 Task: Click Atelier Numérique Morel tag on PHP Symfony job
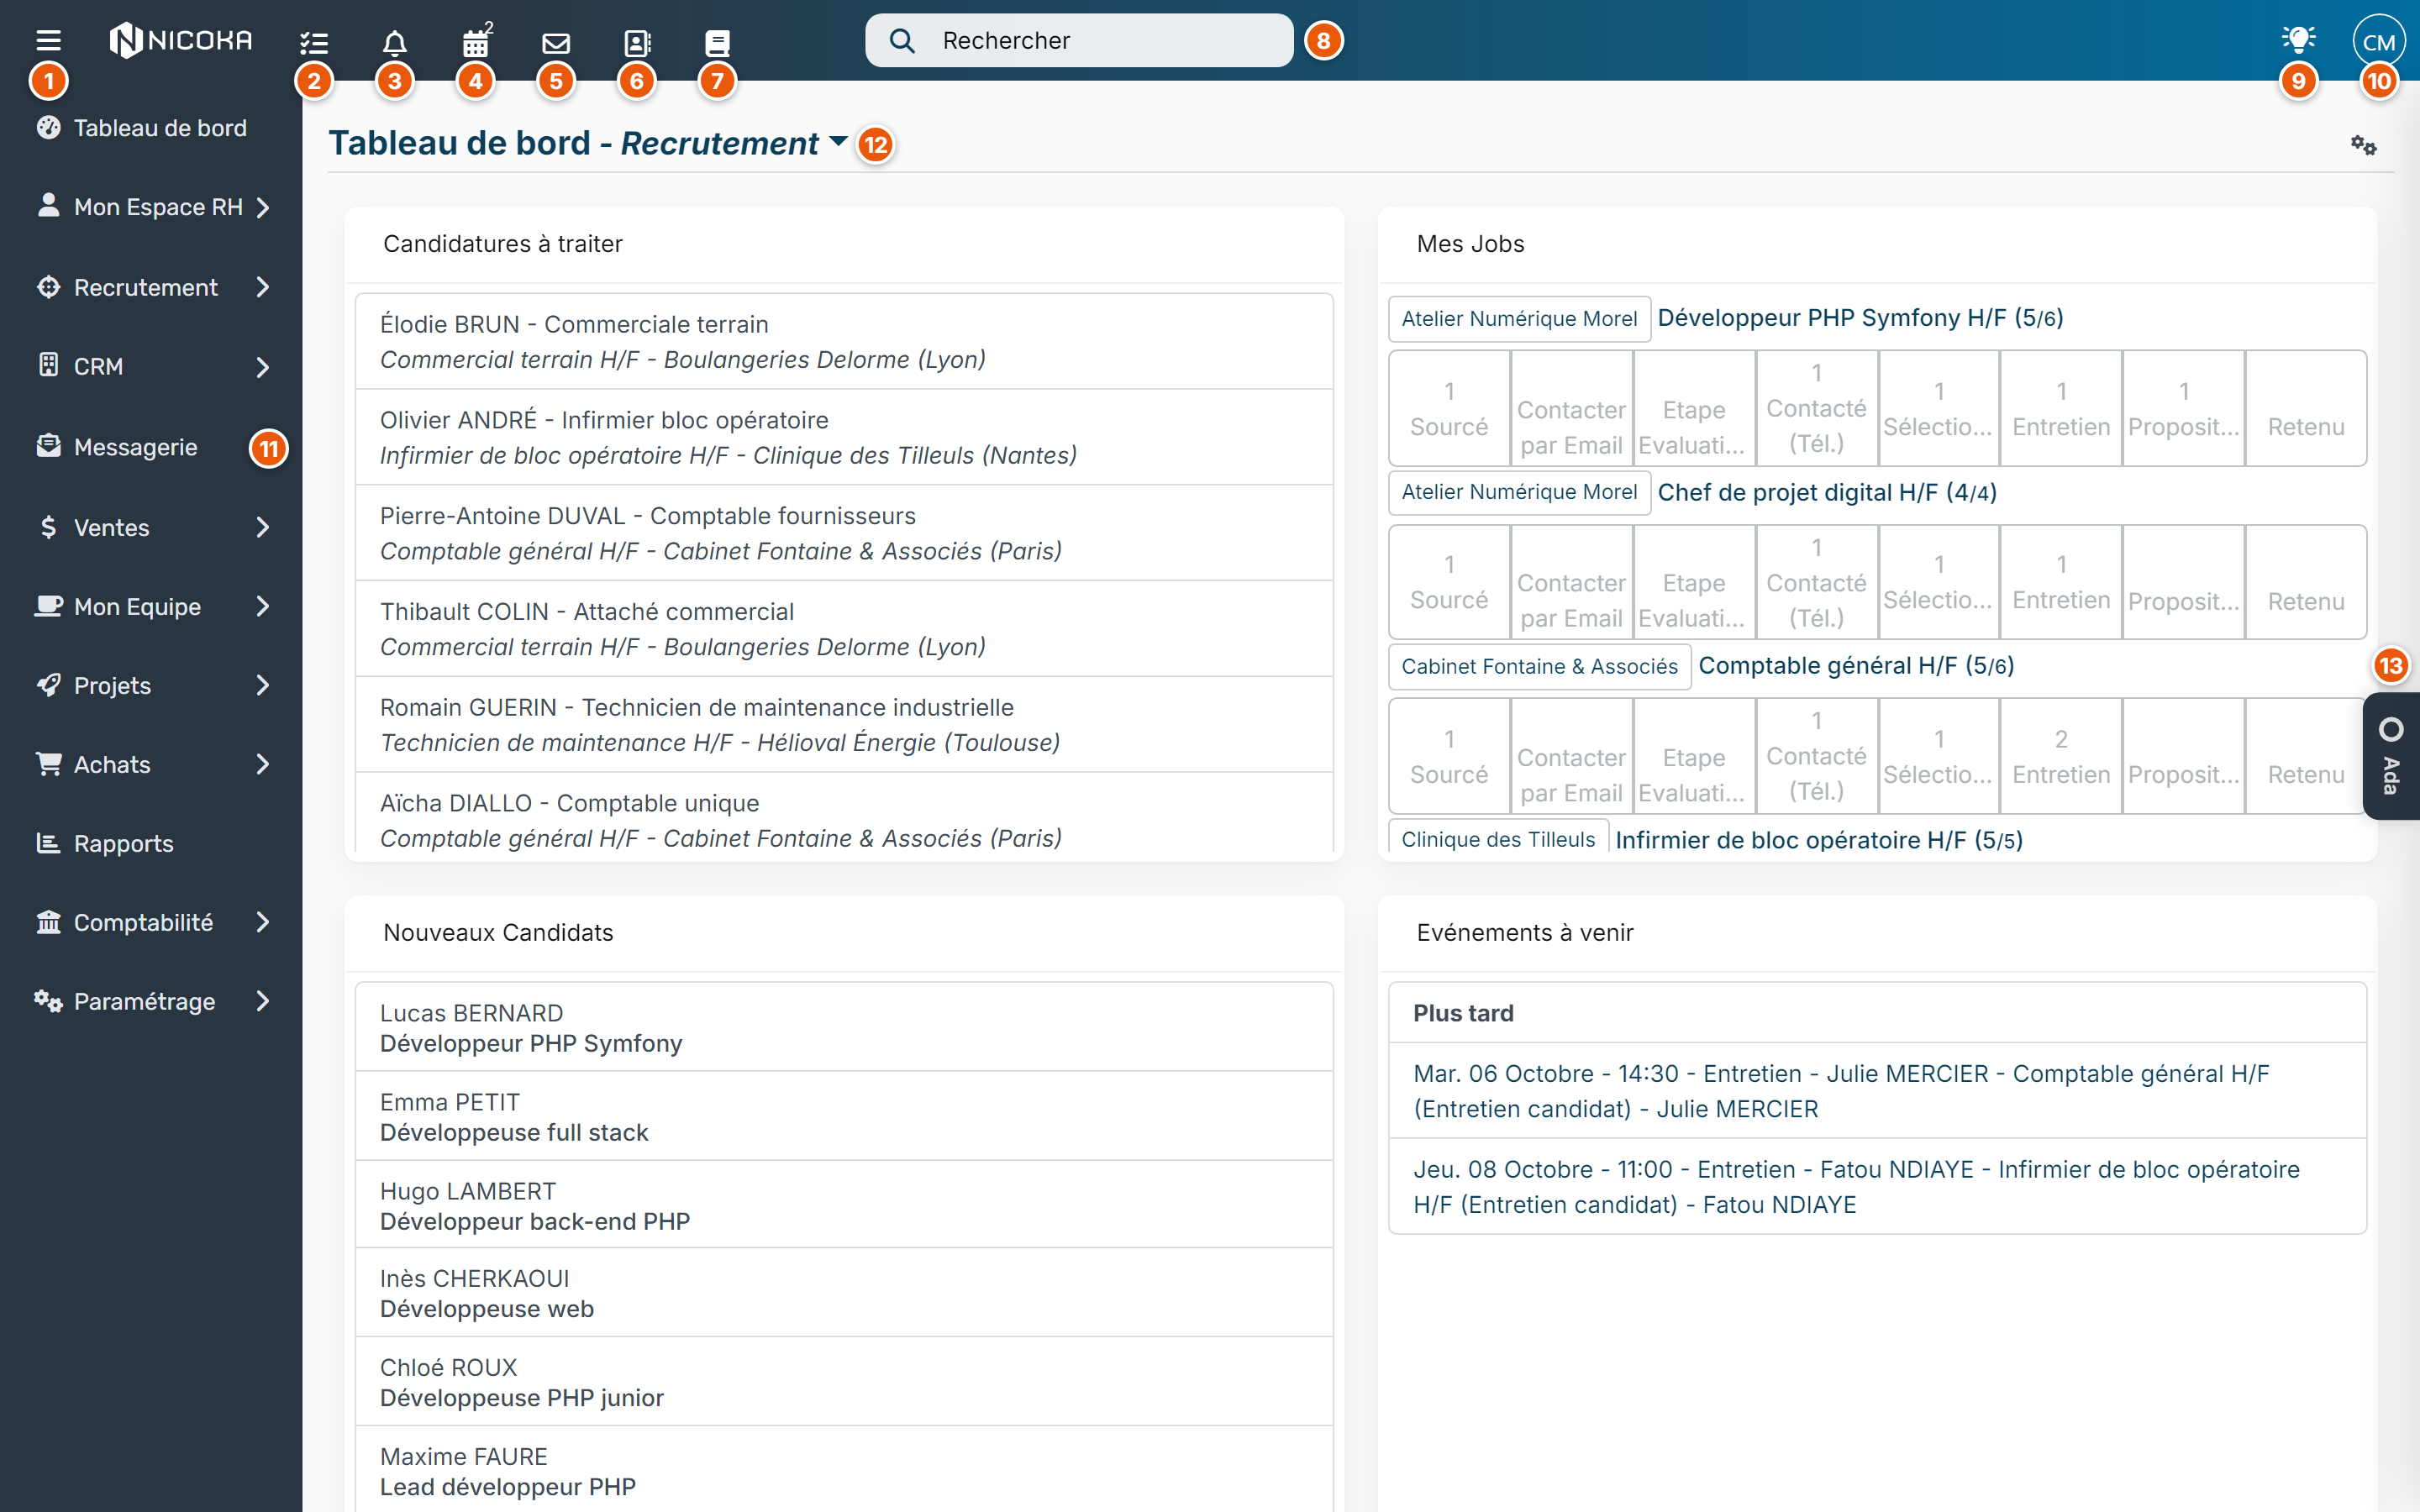[1519, 319]
